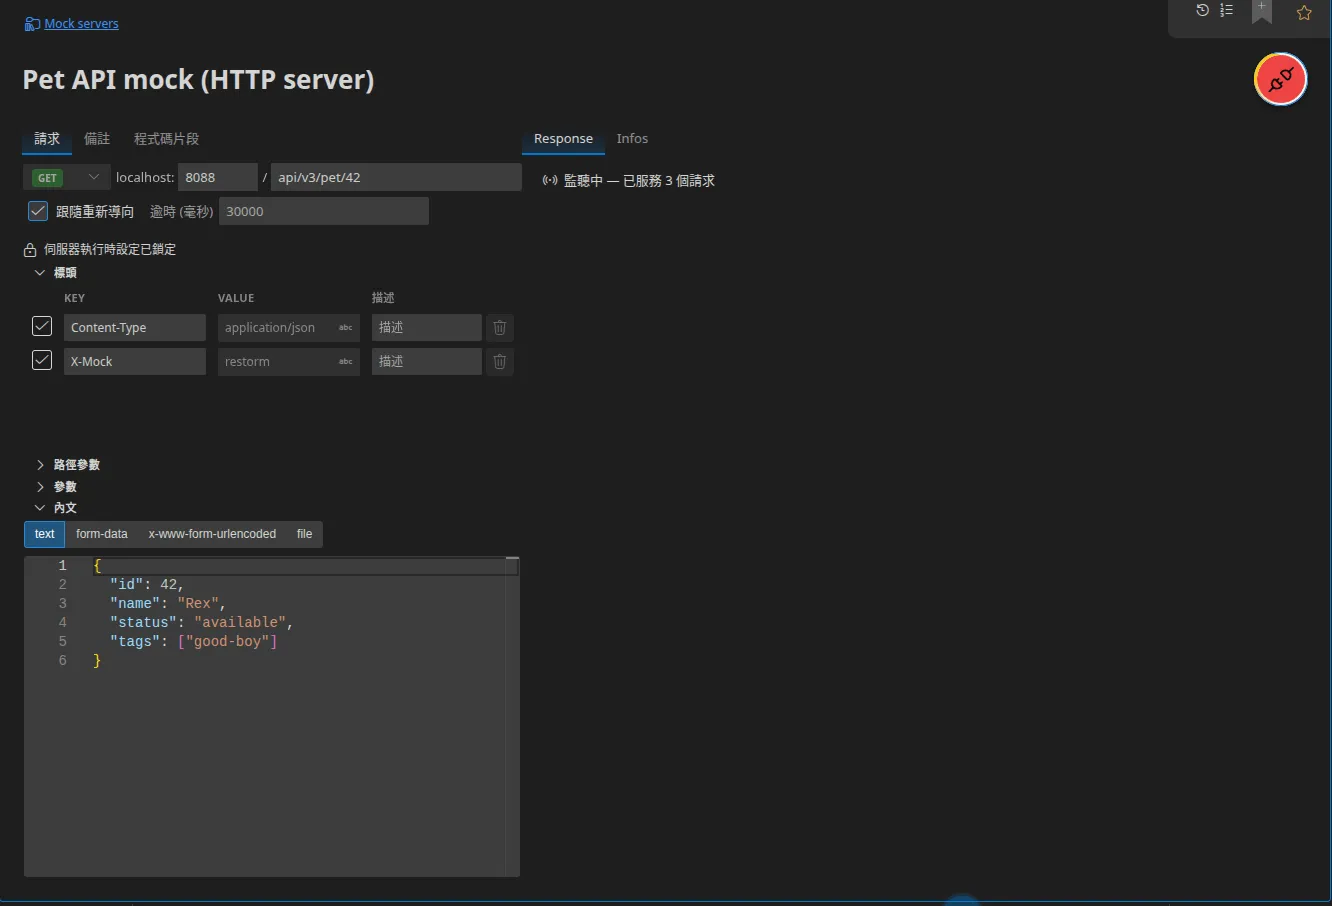The width and height of the screenshot is (1332, 906).
Task: Switch to the 備註 tab
Action: tap(97, 139)
